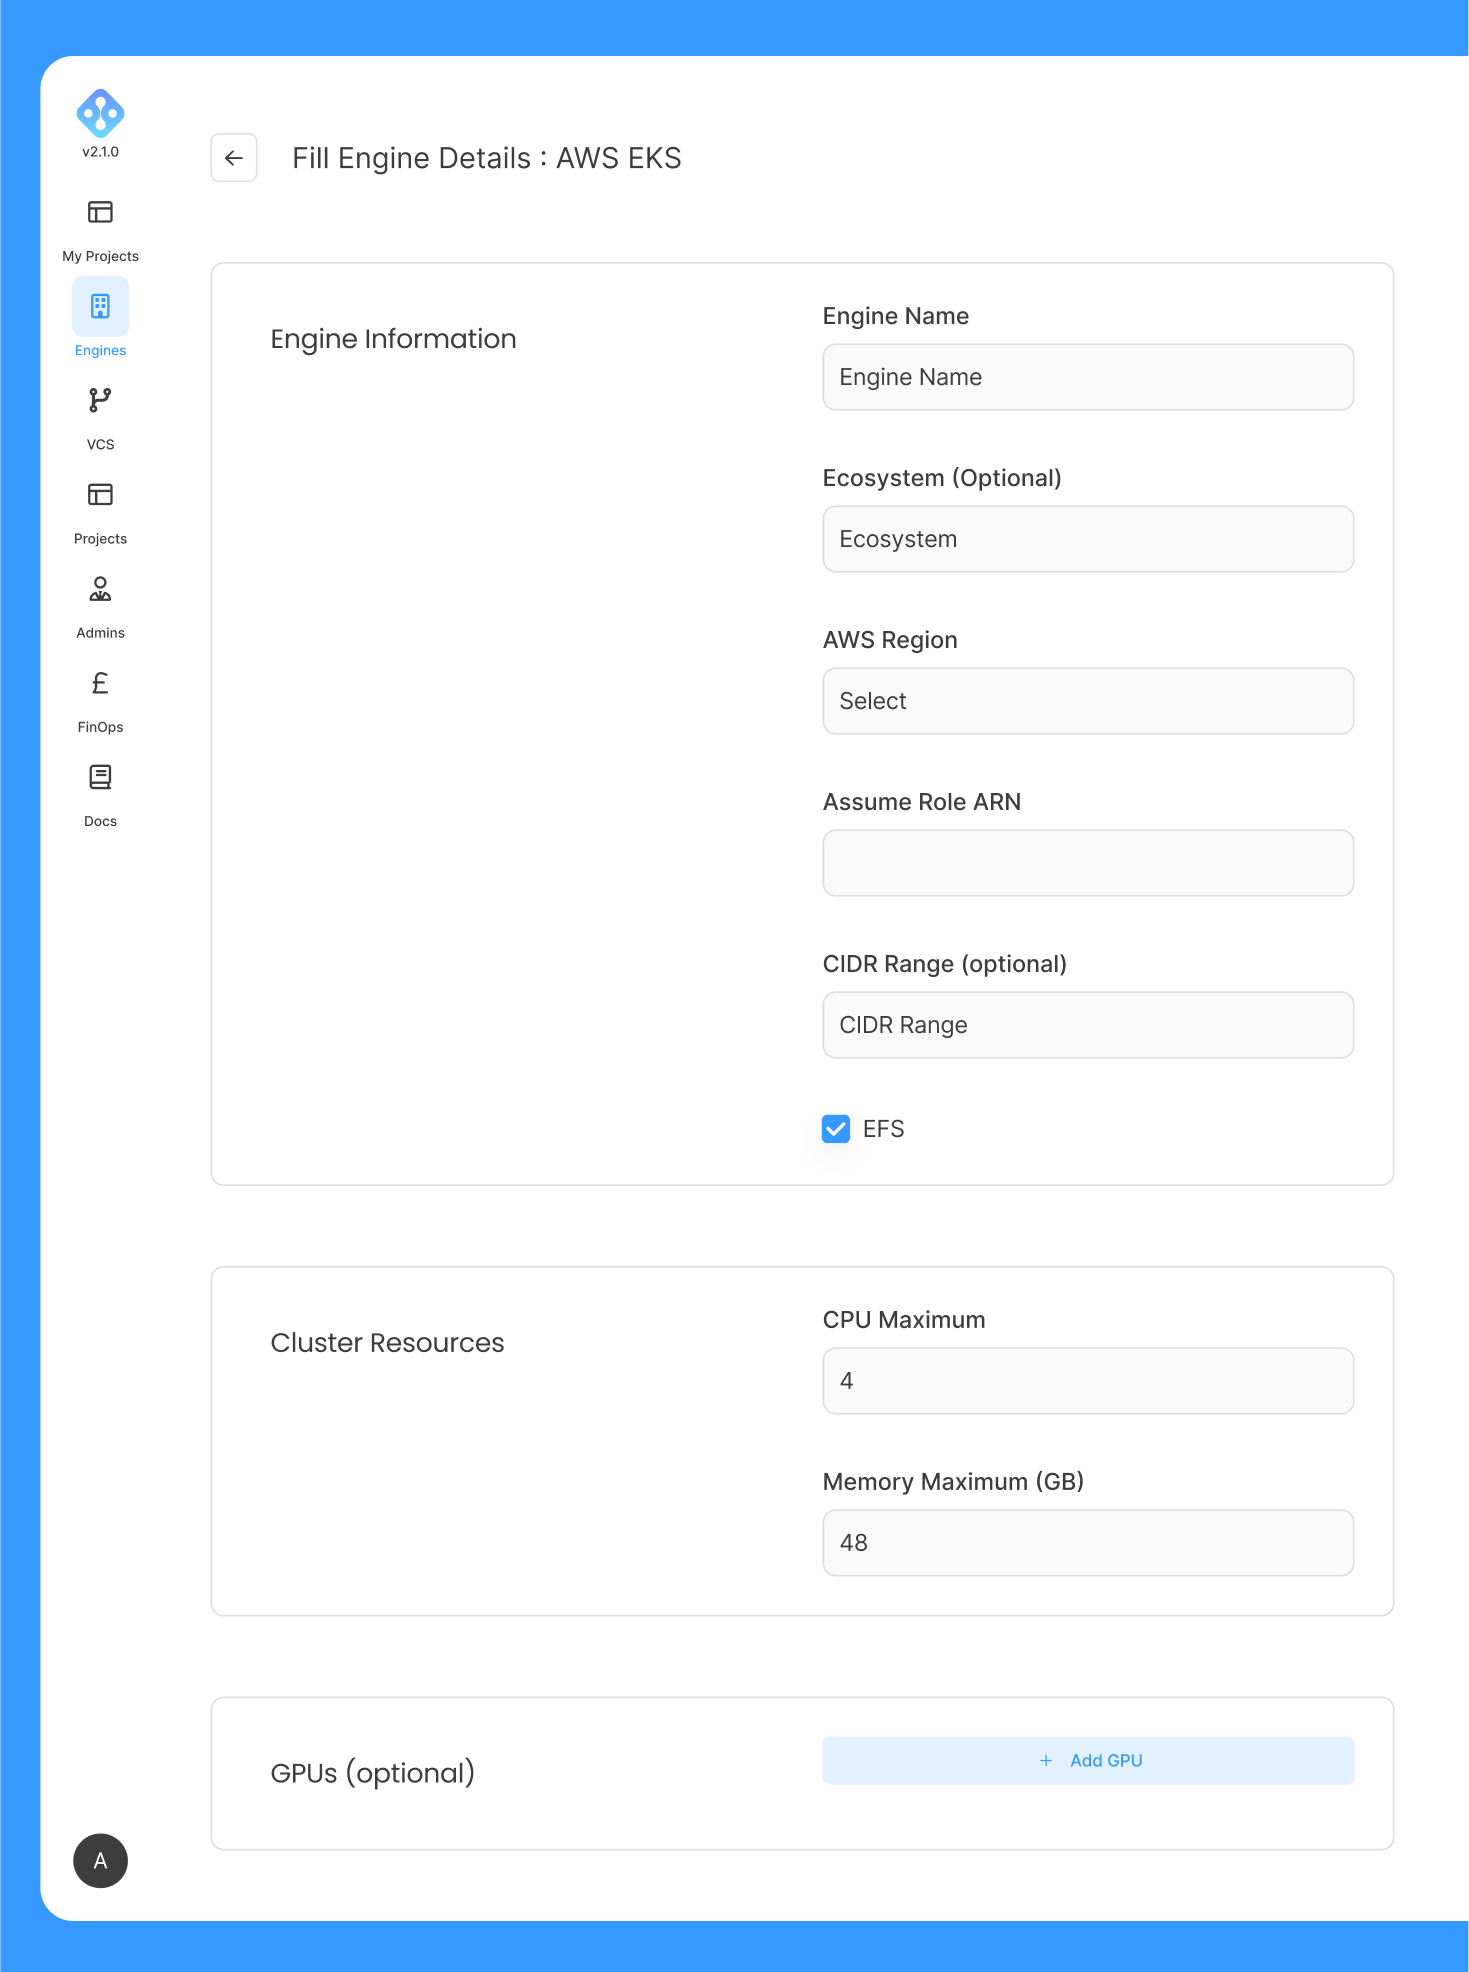Viewport: 1469px width, 1972px height.
Task: Click the 'Engine Information' section title
Action: (x=393, y=339)
